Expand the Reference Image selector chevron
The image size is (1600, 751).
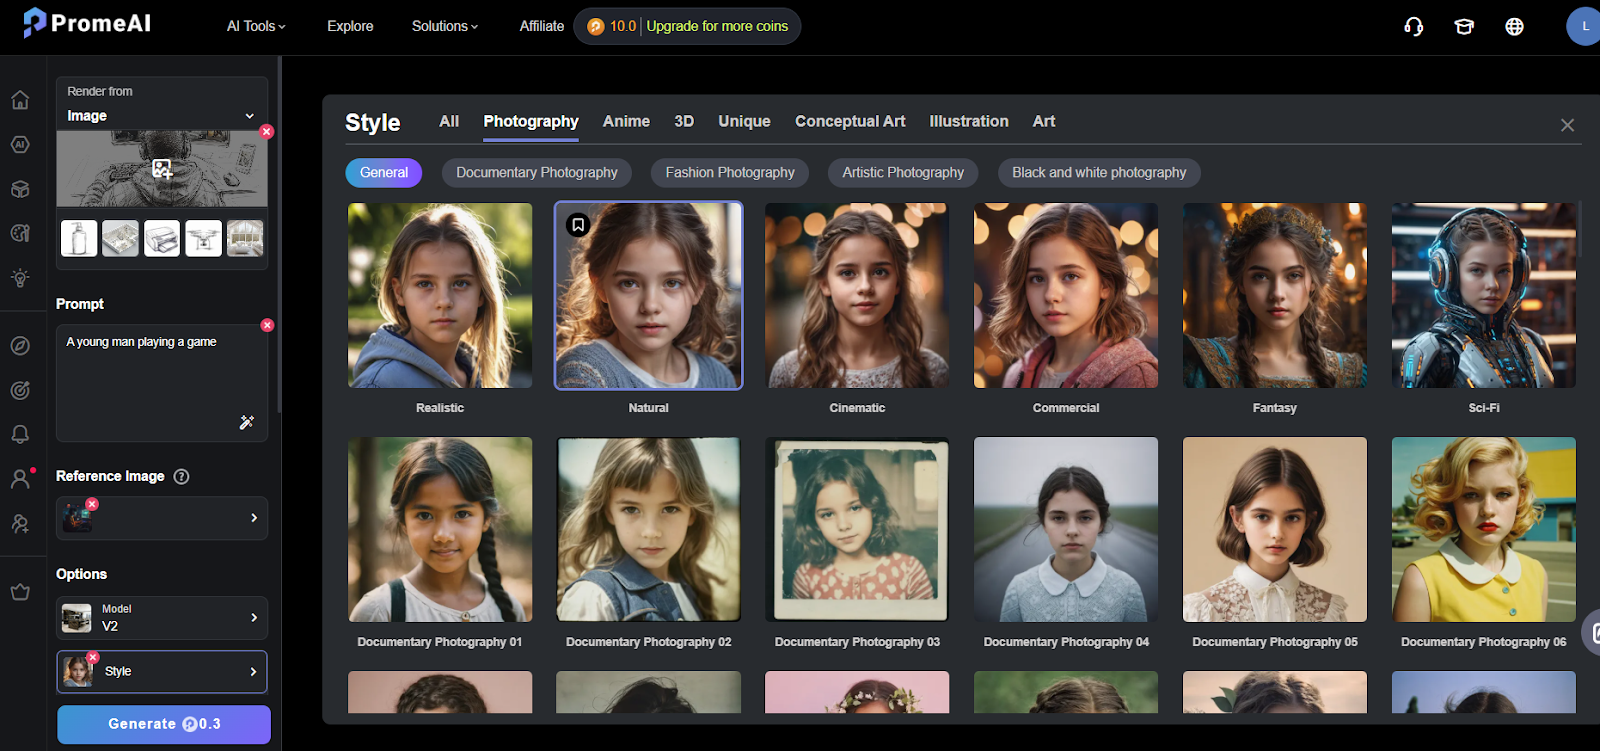point(254,518)
